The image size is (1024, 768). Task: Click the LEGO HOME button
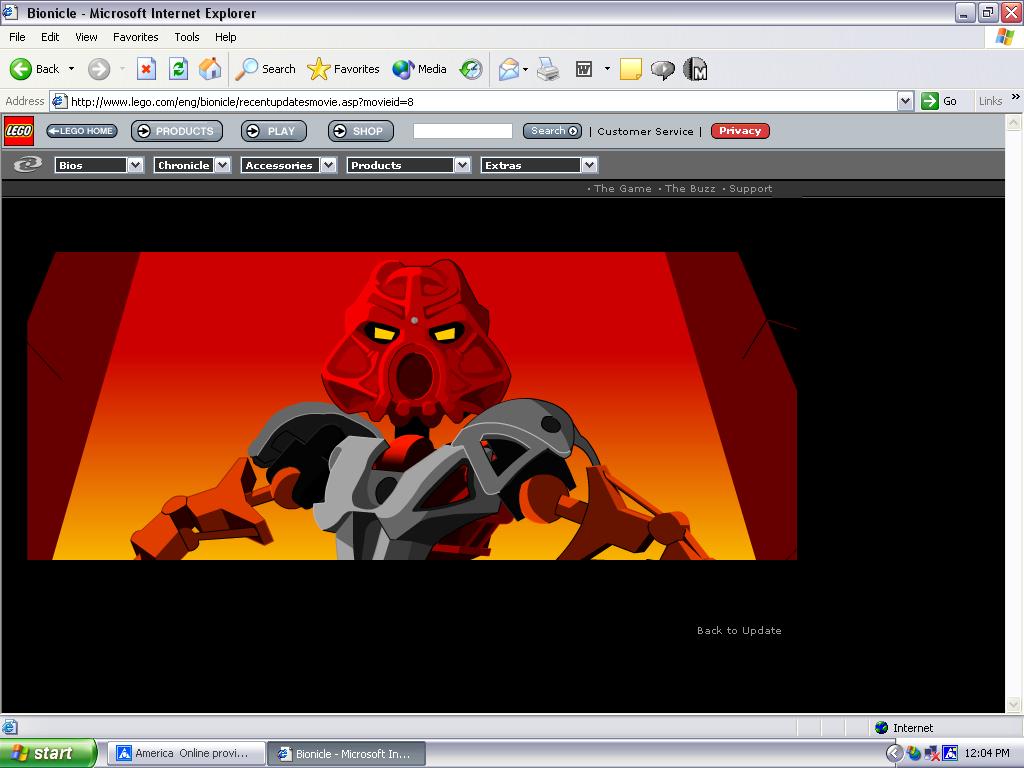pos(82,131)
